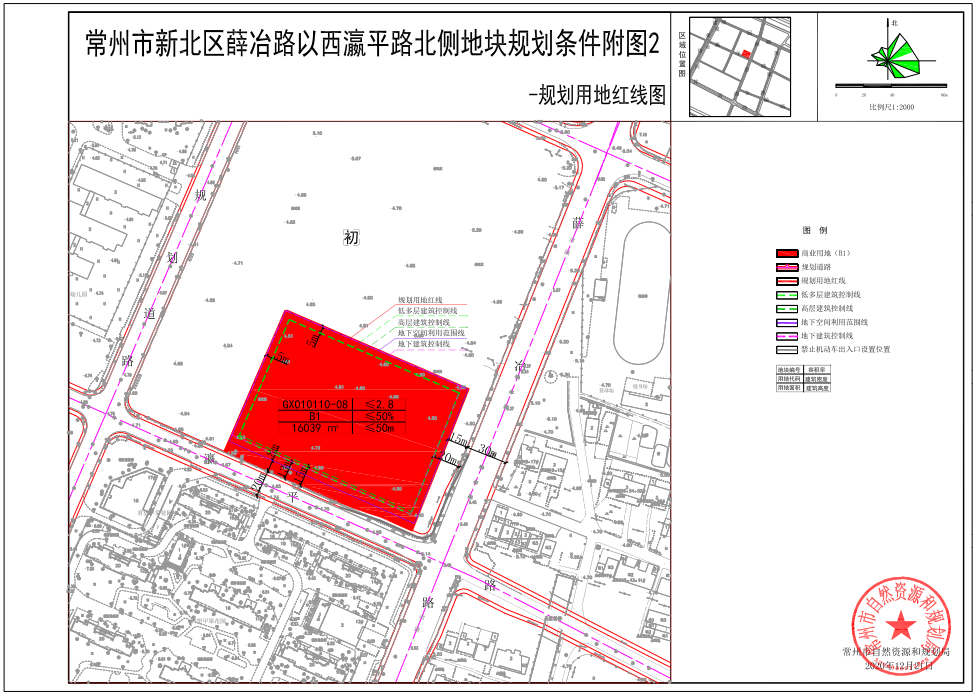Click the legend table cell 建筑密度
The width and height of the screenshot is (976, 695).
[816, 378]
